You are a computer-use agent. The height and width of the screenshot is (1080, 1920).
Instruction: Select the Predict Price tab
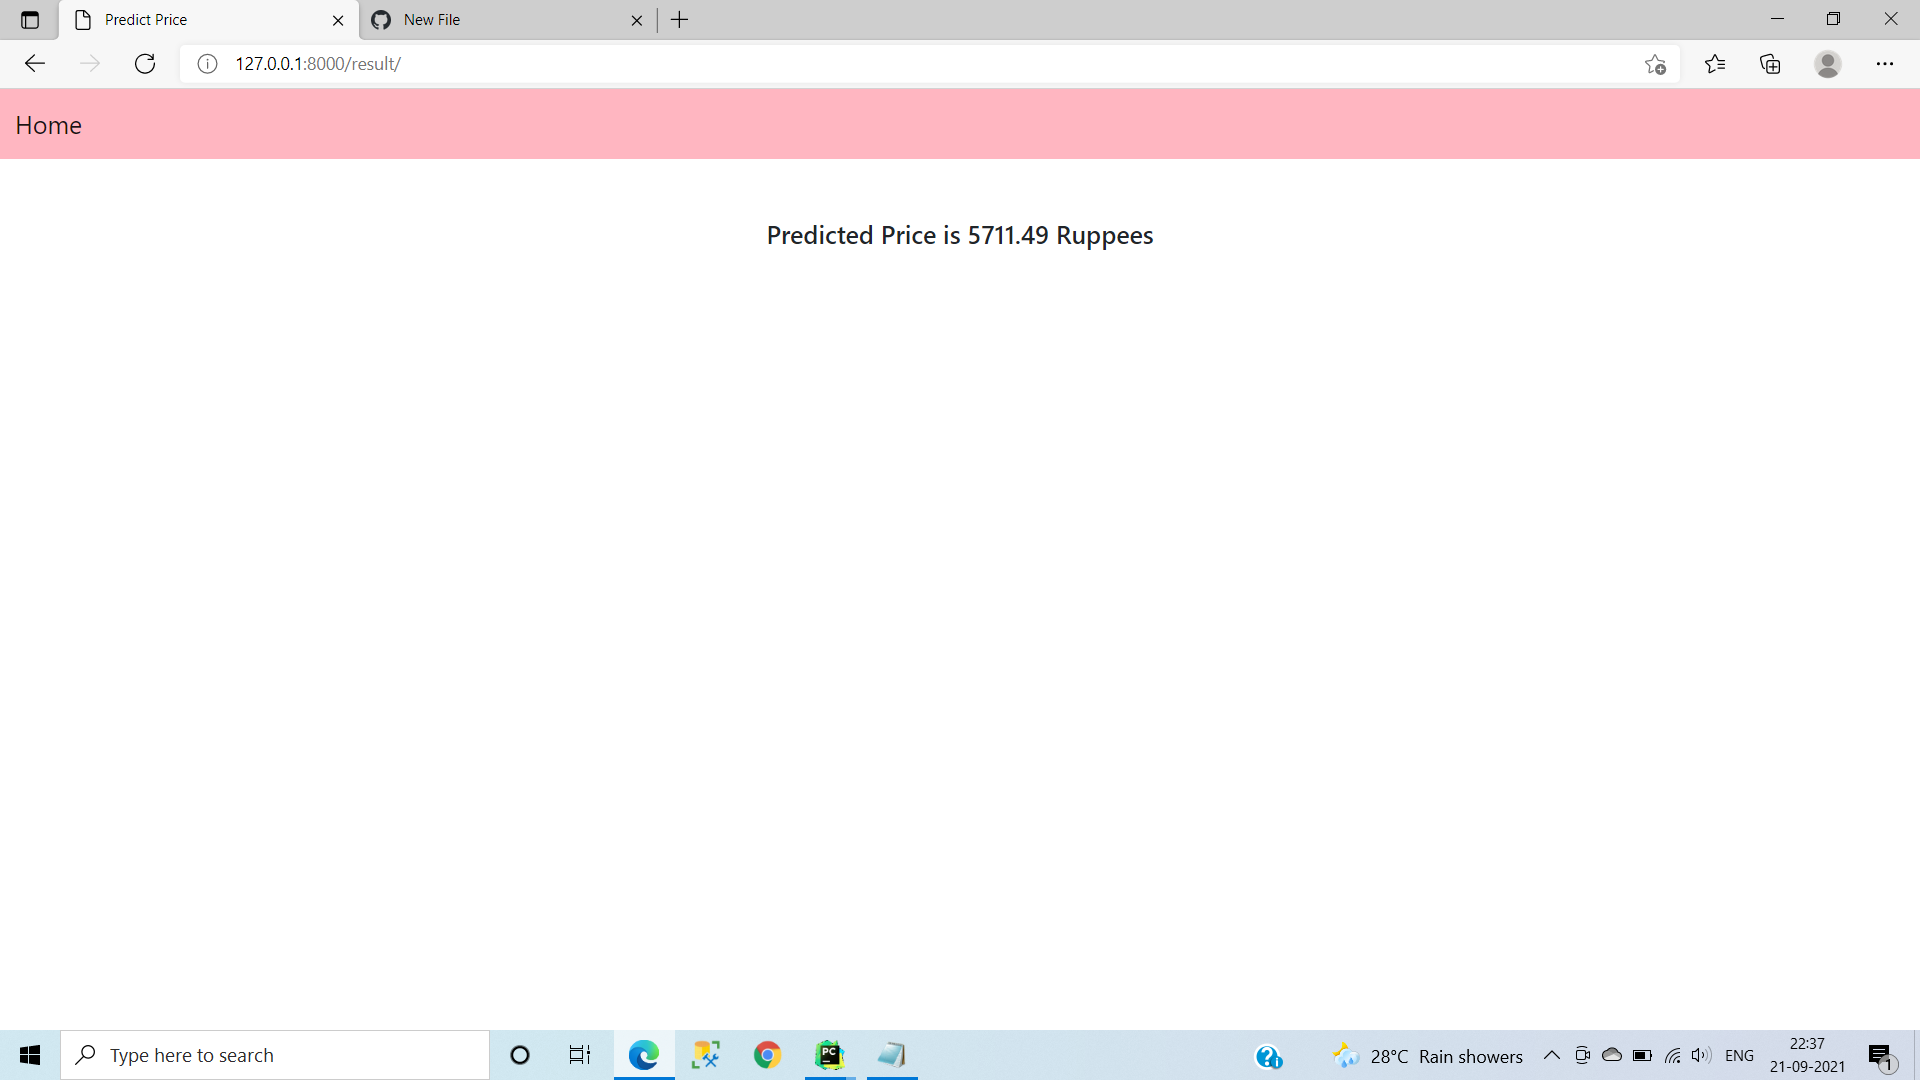[x=200, y=20]
